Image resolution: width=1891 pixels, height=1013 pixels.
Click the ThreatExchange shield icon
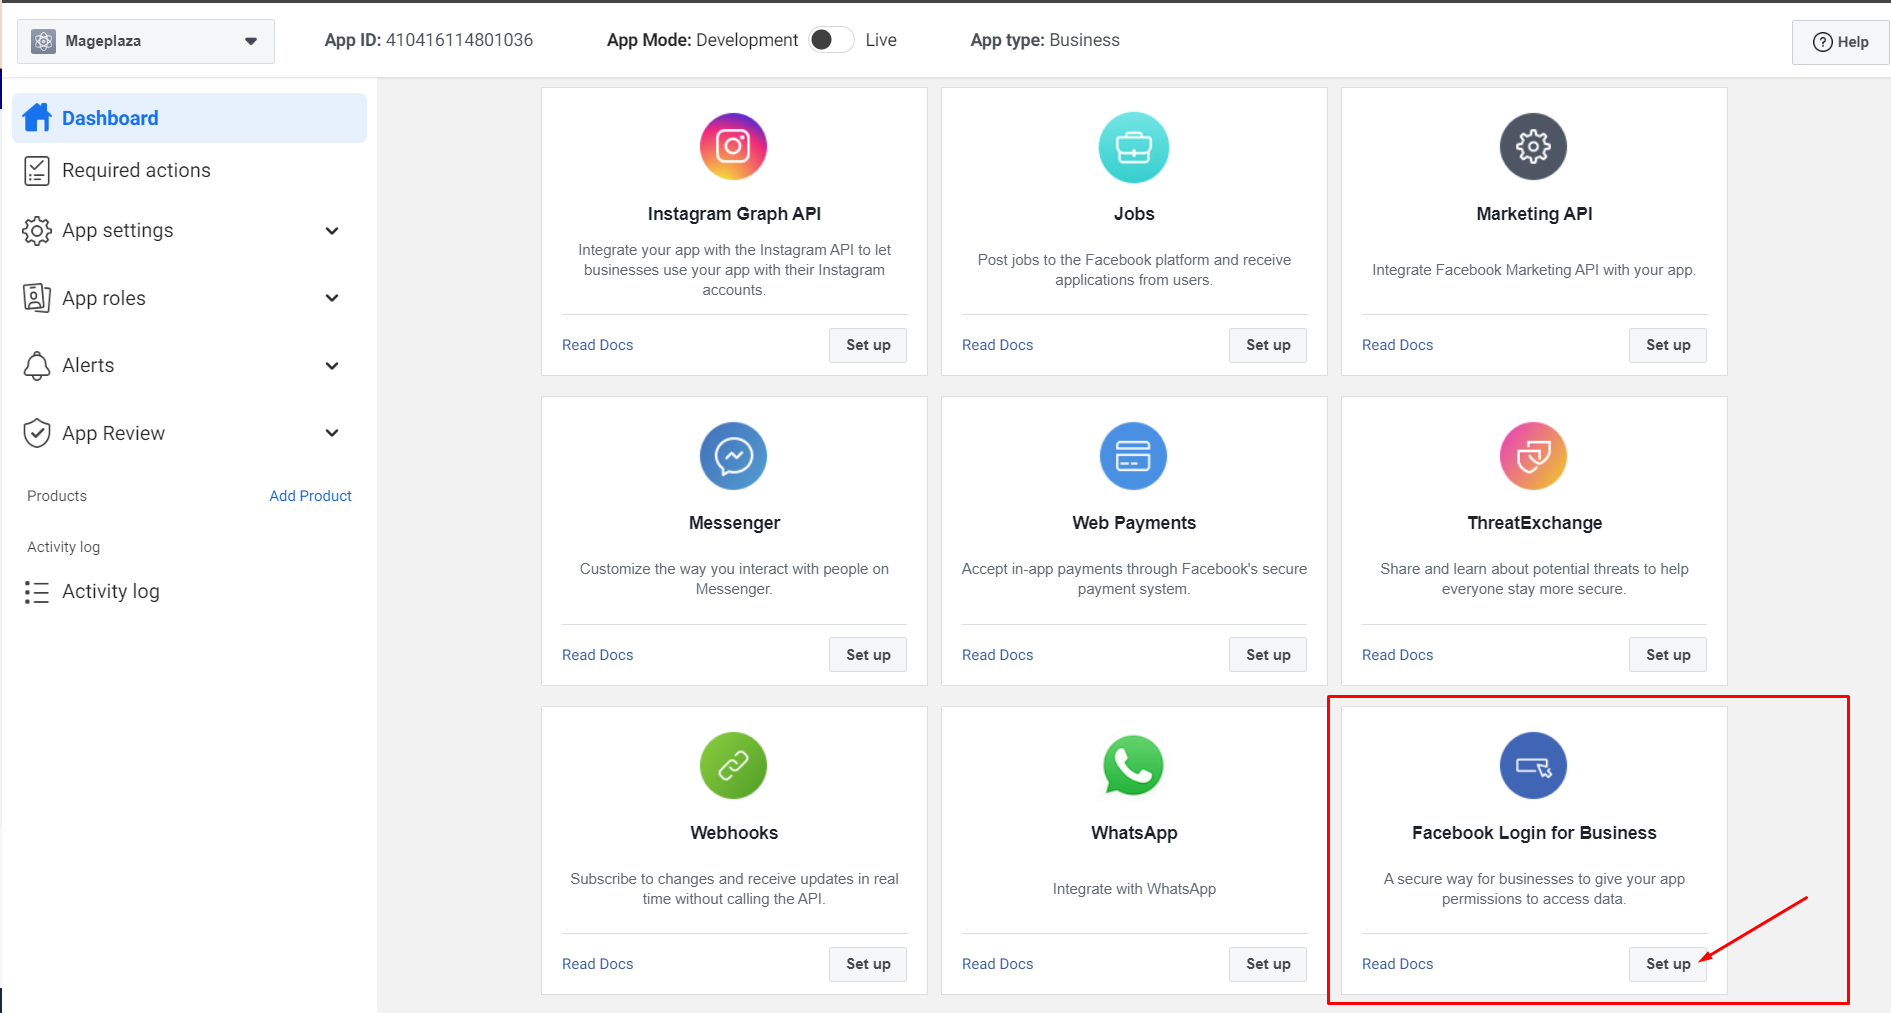pyautogui.click(x=1533, y=456)
